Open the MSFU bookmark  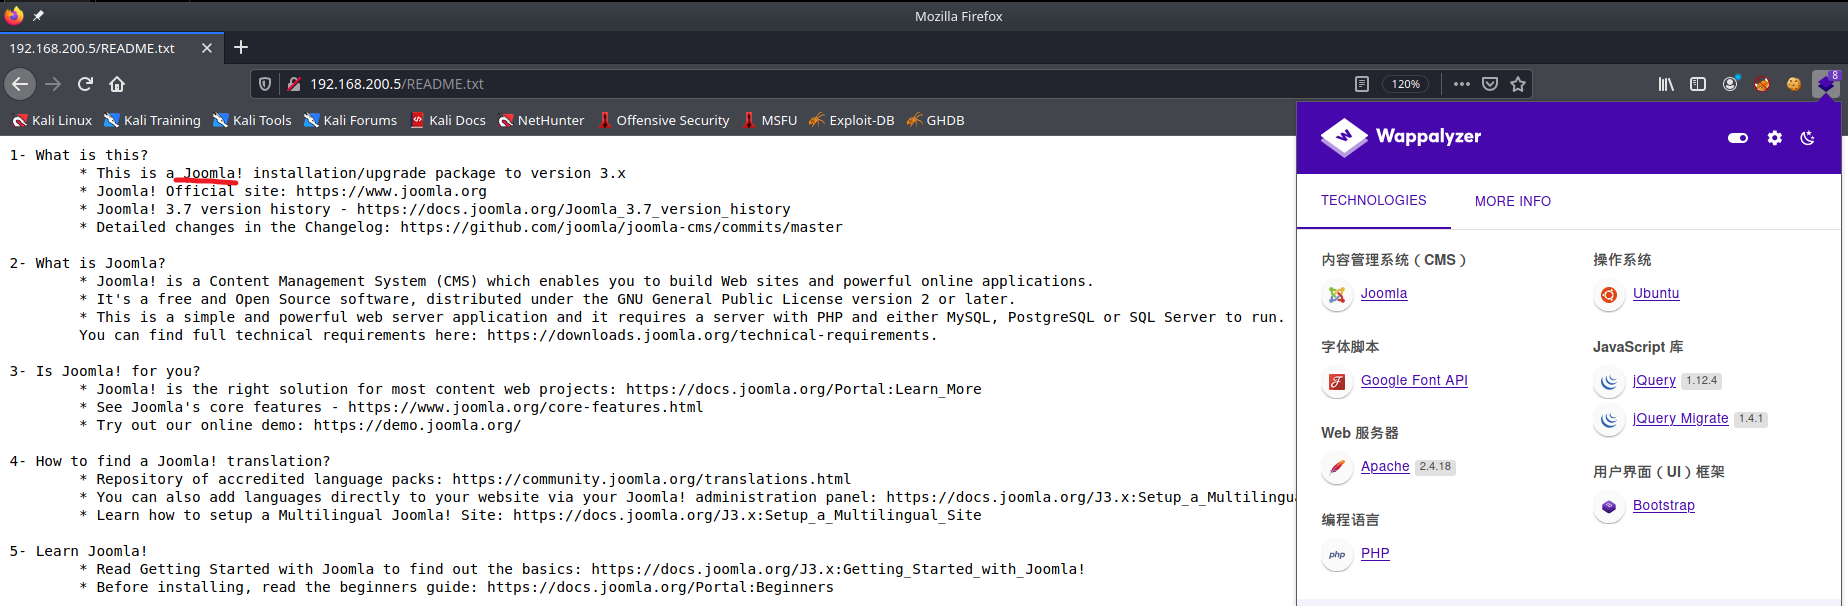click(x=770, y=120)
